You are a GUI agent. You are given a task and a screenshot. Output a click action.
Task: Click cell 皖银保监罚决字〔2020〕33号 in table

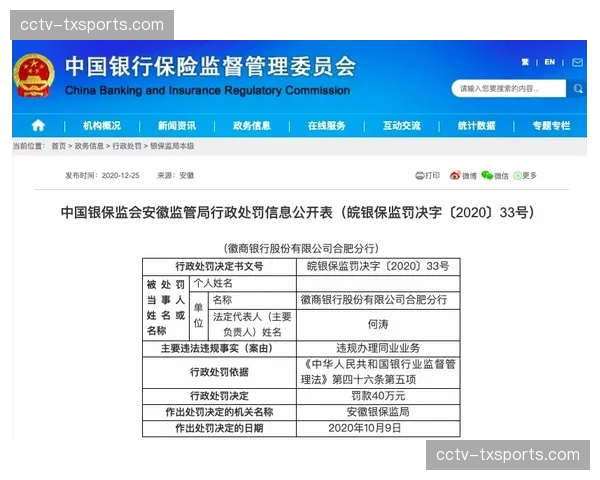pyautogui.click(x=378, y=266)
